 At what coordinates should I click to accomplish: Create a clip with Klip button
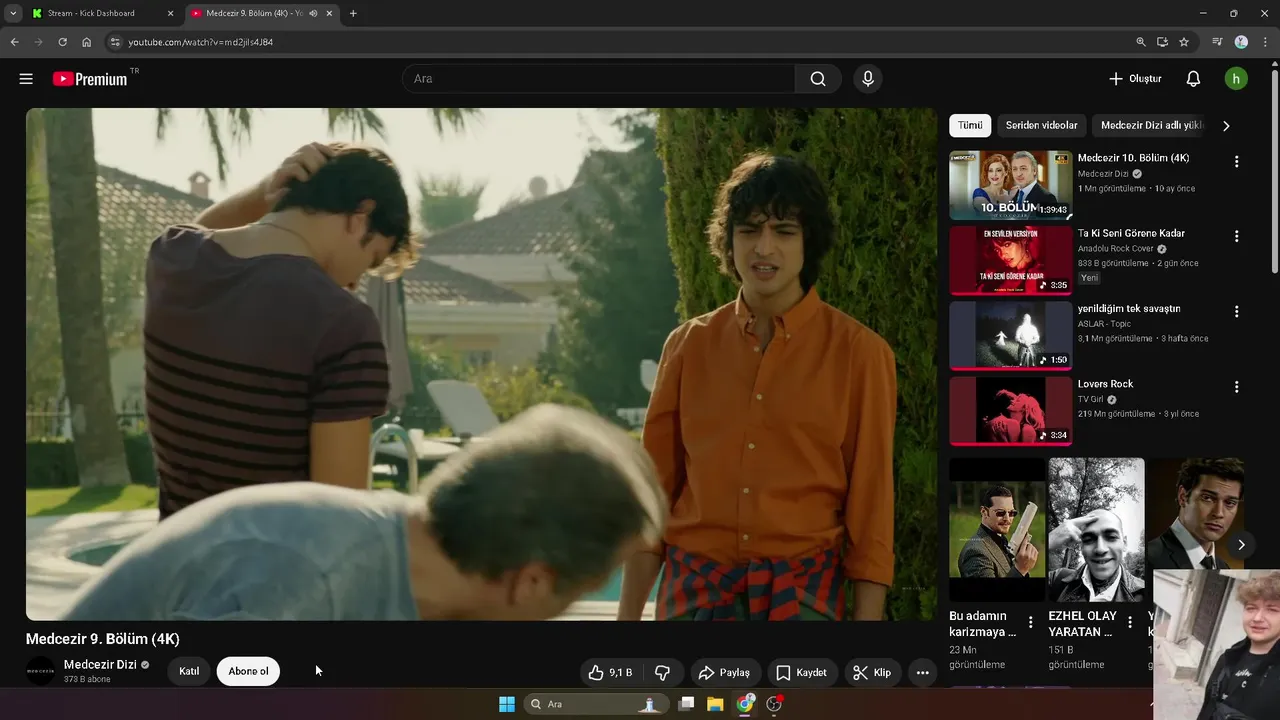pos(871,672)
